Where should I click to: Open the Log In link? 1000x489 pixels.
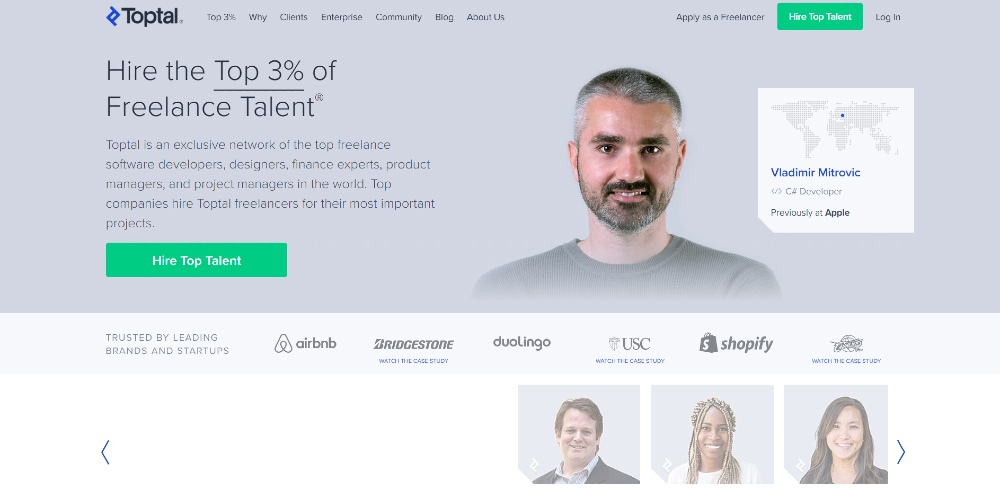(x=888, y=17)
